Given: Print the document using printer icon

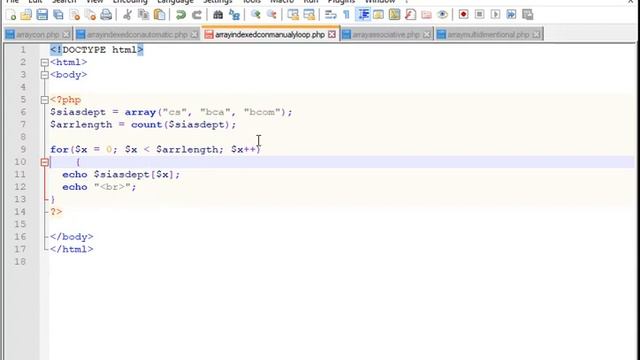Looking at the screenshot, I should pos(106,15).
